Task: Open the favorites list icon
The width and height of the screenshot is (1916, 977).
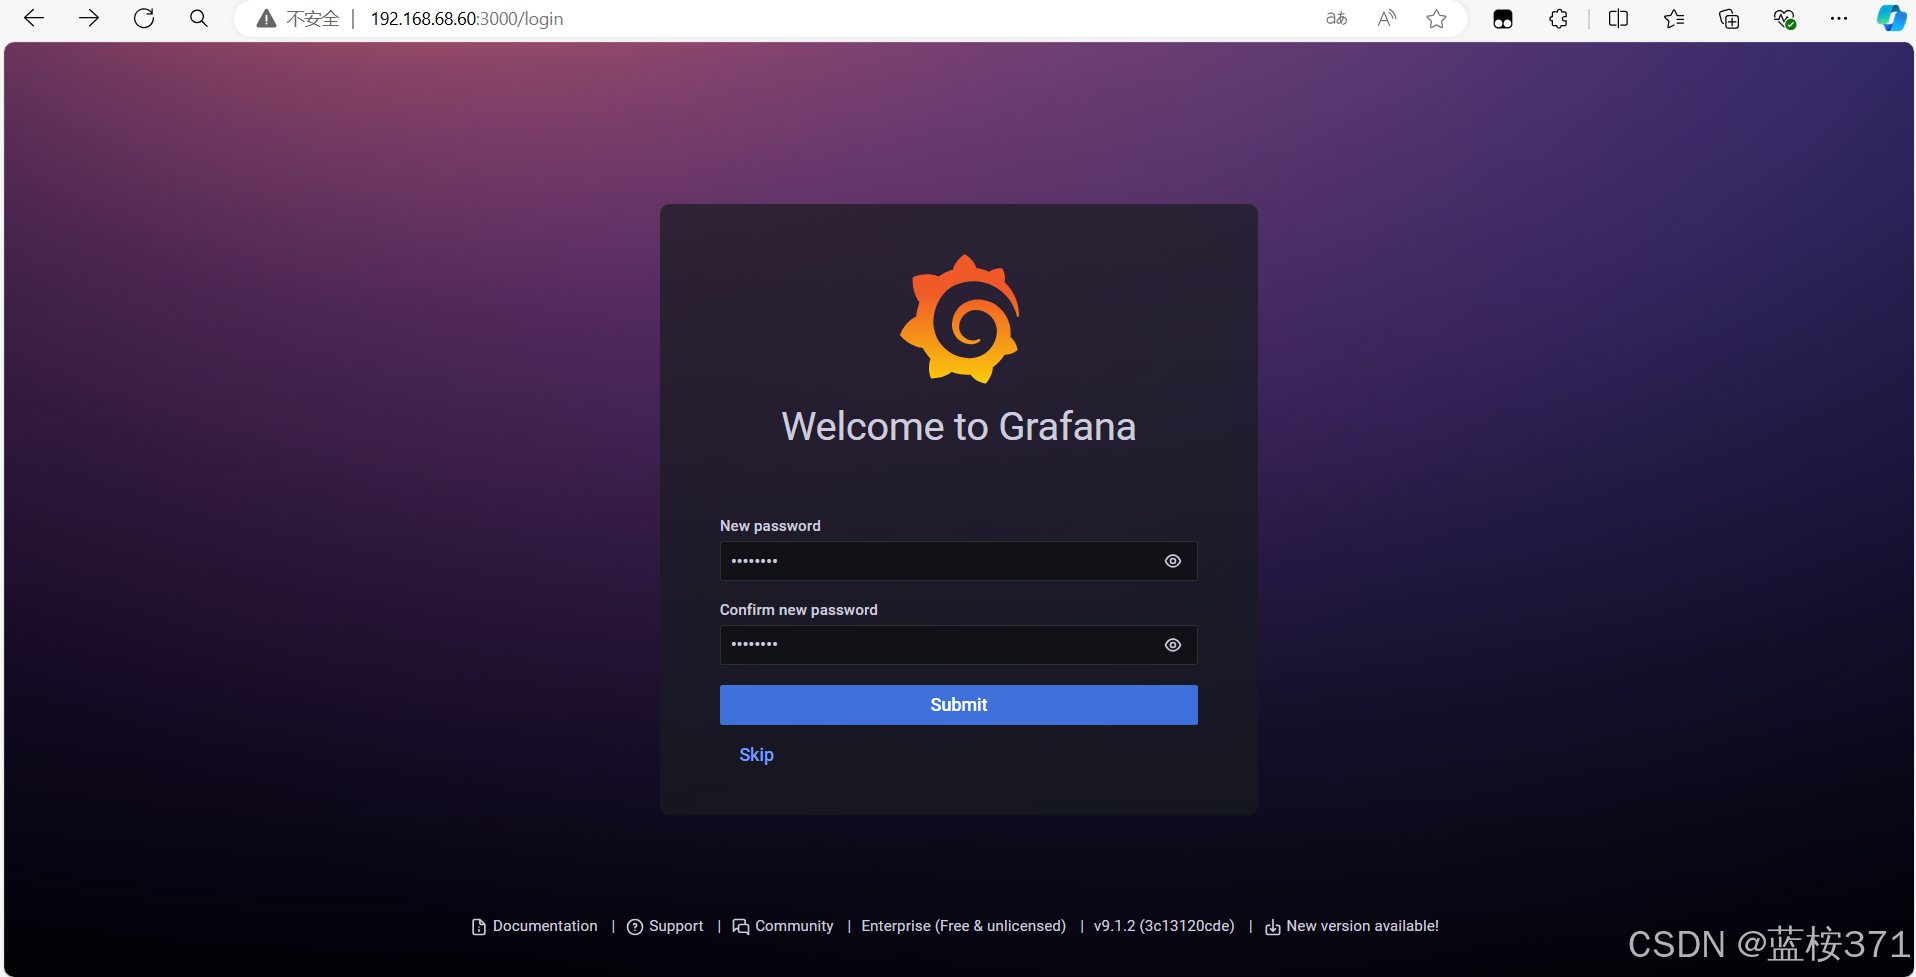Action: [x=1674, y=18]
